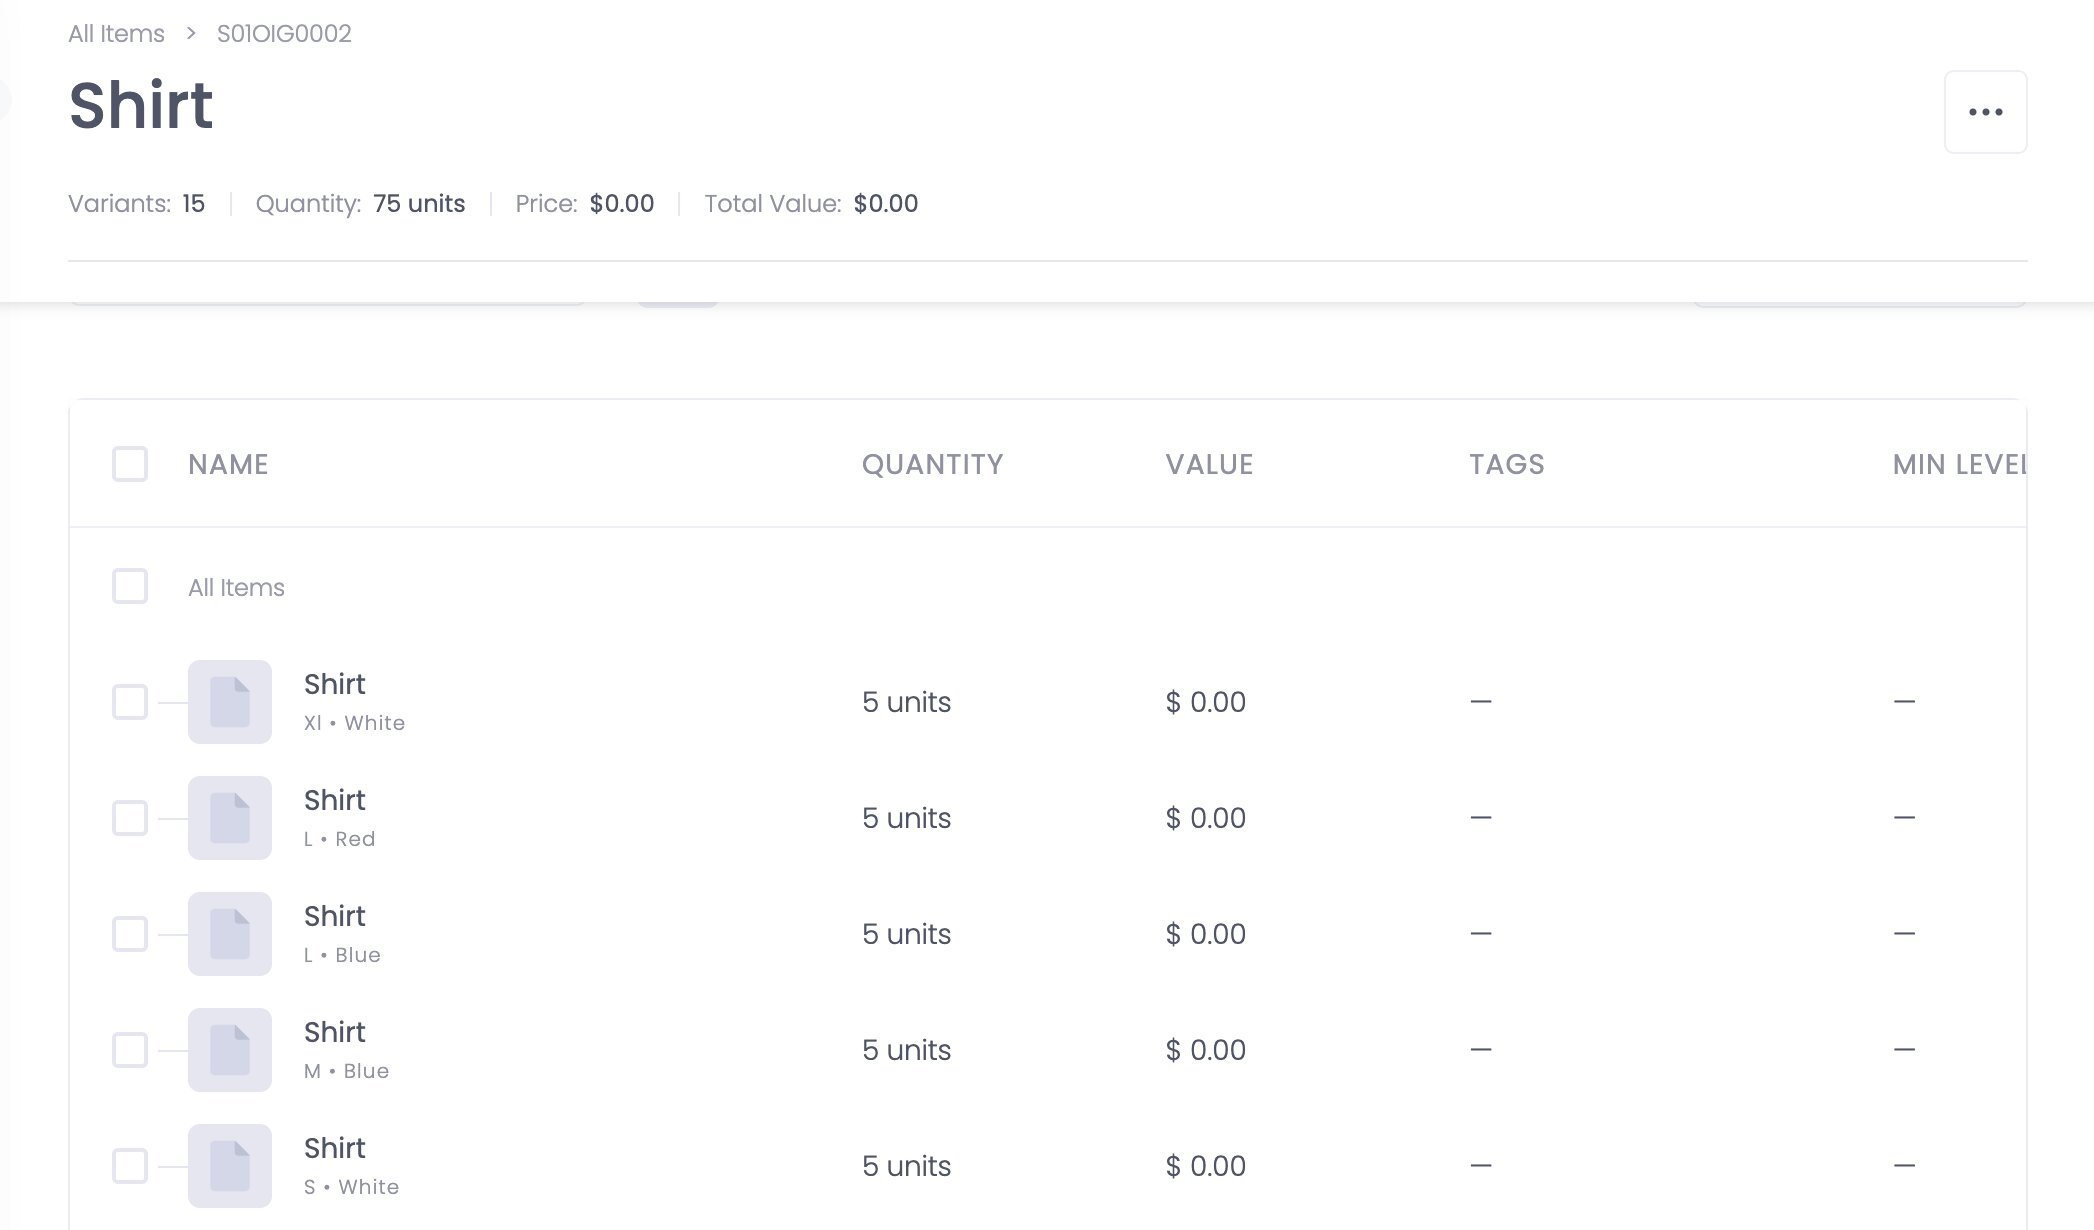Select the XL White shirt checkbox
The width and height of the screenshot is (2094, 1230).
[x=130, y=702]
